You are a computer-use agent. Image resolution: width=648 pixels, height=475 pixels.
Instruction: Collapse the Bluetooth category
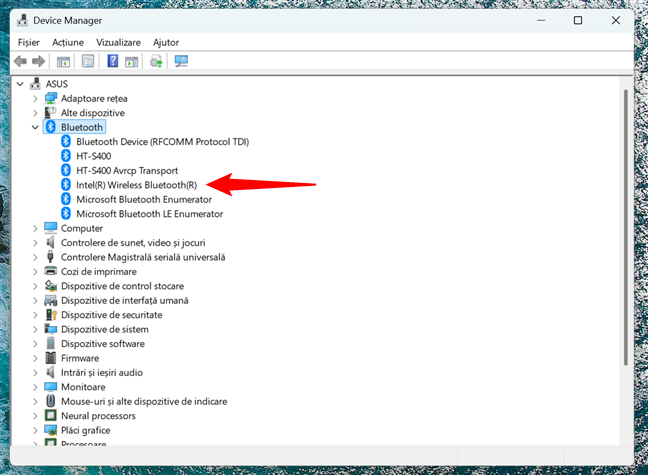pyautogui.click(x=36, y=128)
